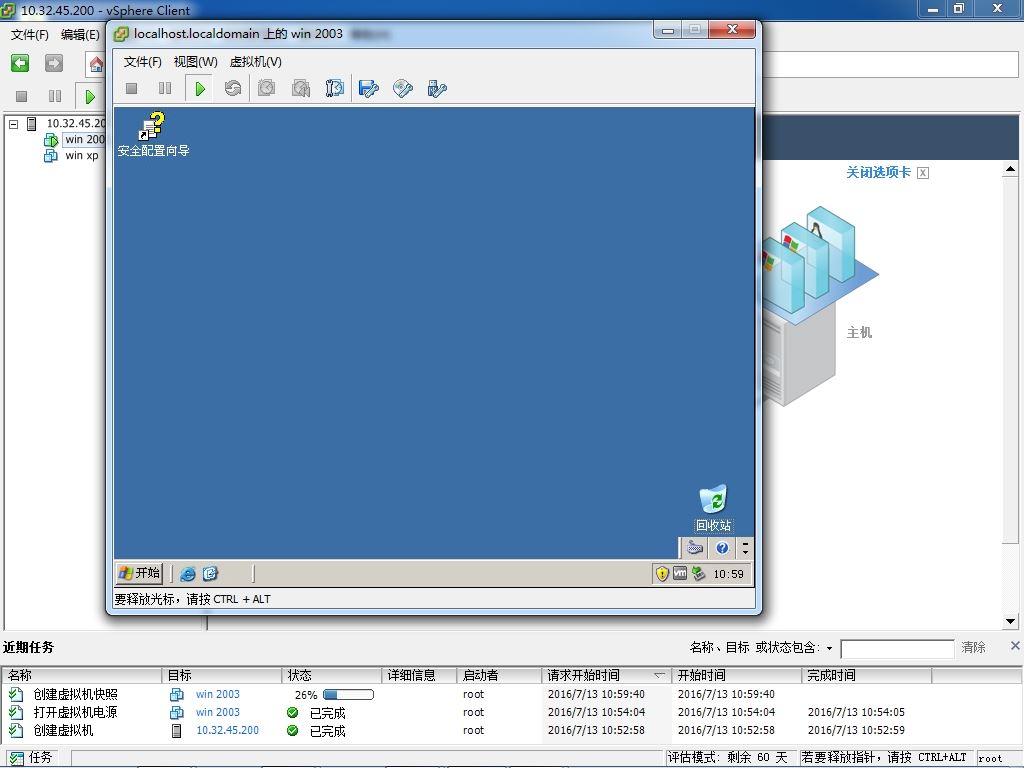The width and height of the screenshot is (1024, 768).
Task: Open 文件(F) menu in console window
Action: 142,61
